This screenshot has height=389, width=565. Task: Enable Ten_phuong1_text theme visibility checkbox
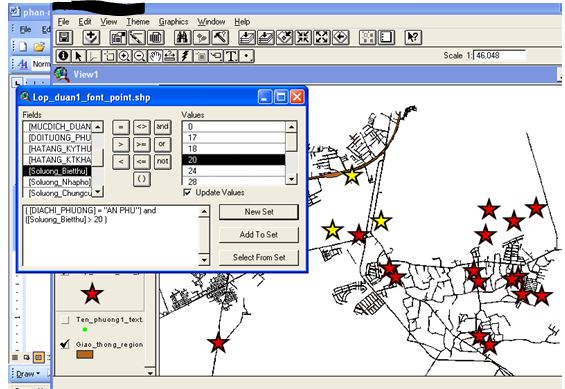coord(65,320)
